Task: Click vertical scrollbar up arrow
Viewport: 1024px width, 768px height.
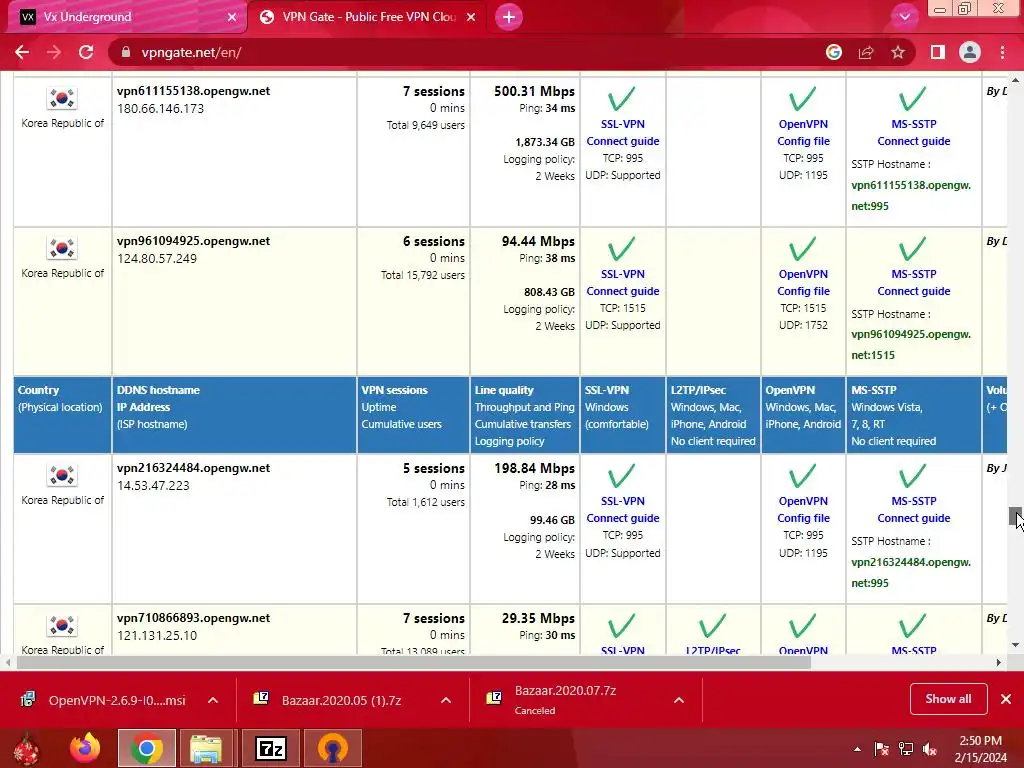Action: 1016,79
